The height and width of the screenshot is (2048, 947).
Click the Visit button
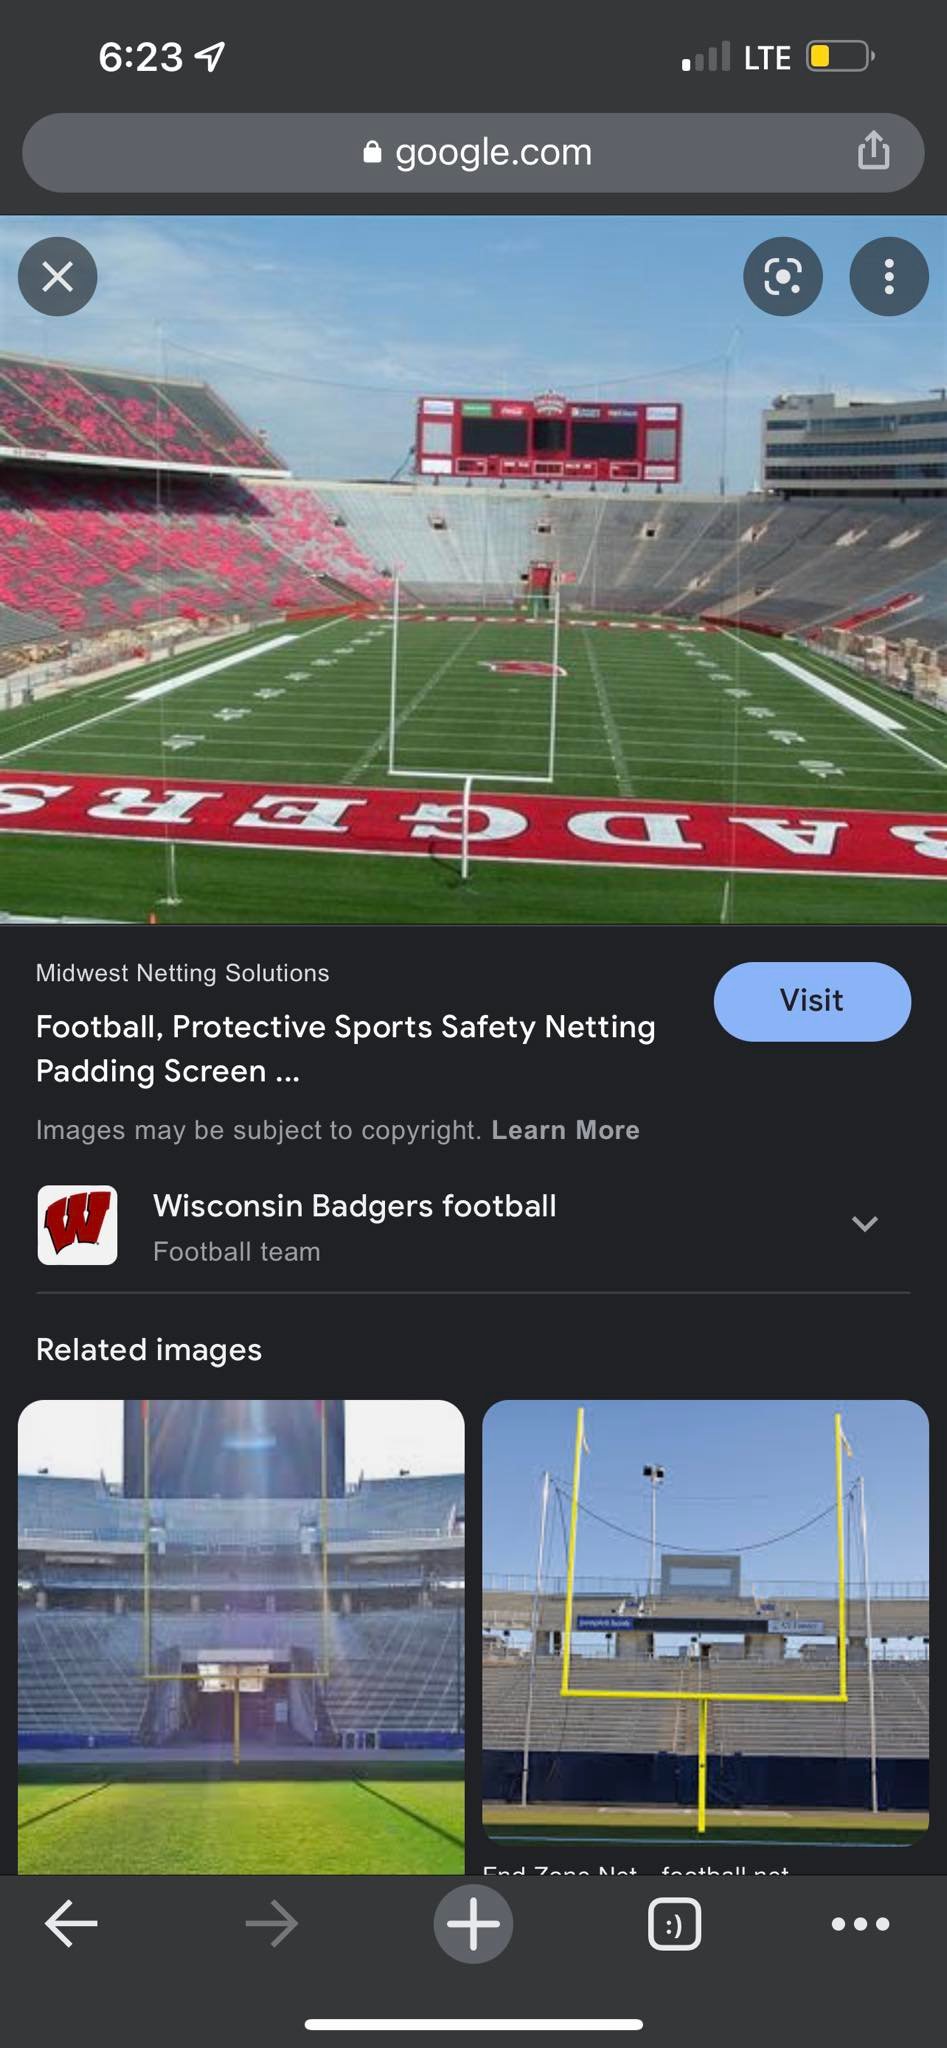pos(812,1001)
